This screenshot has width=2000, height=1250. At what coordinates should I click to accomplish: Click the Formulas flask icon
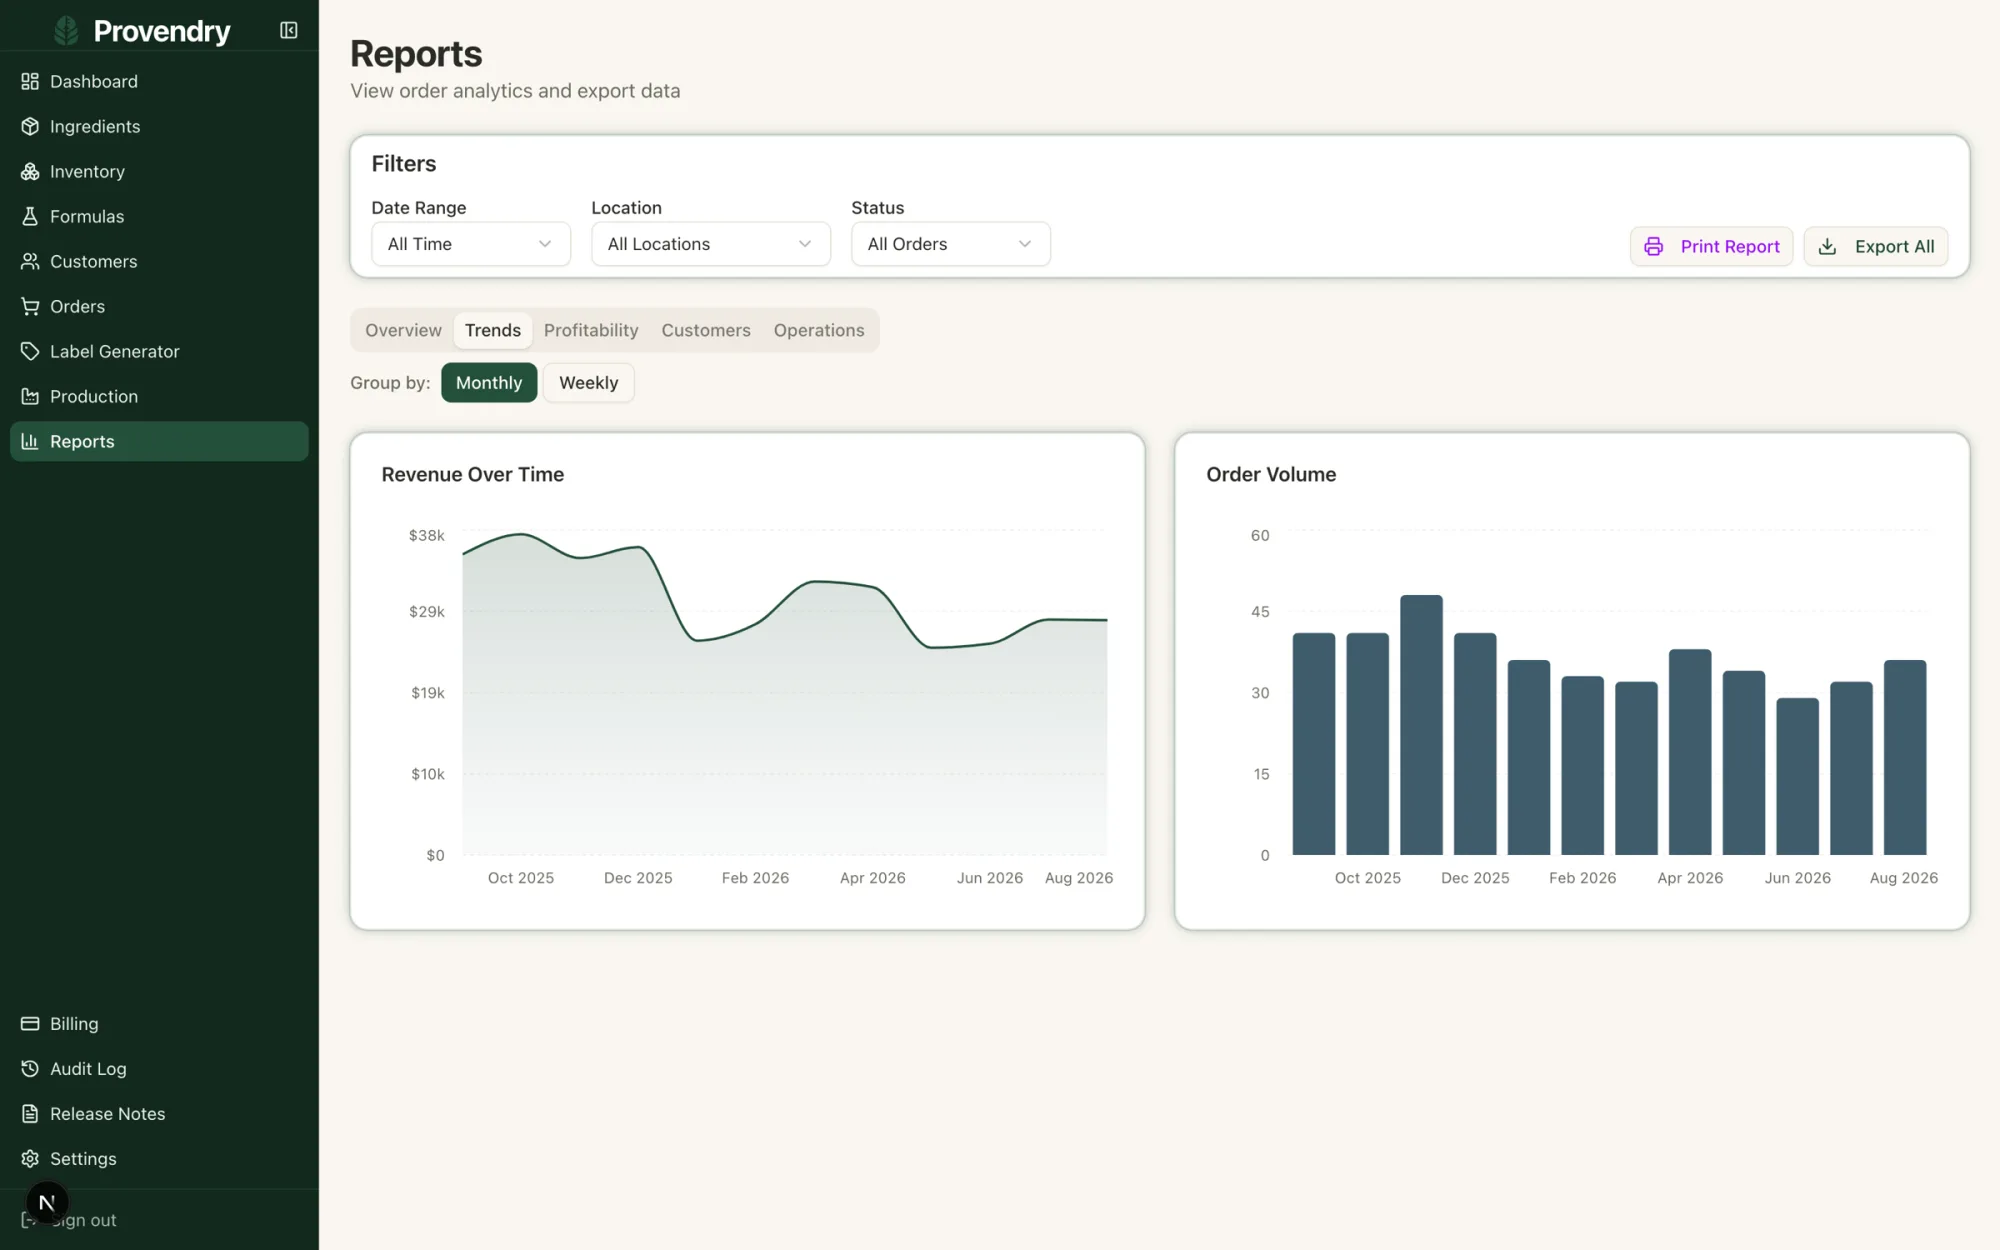tap(30, 216)
